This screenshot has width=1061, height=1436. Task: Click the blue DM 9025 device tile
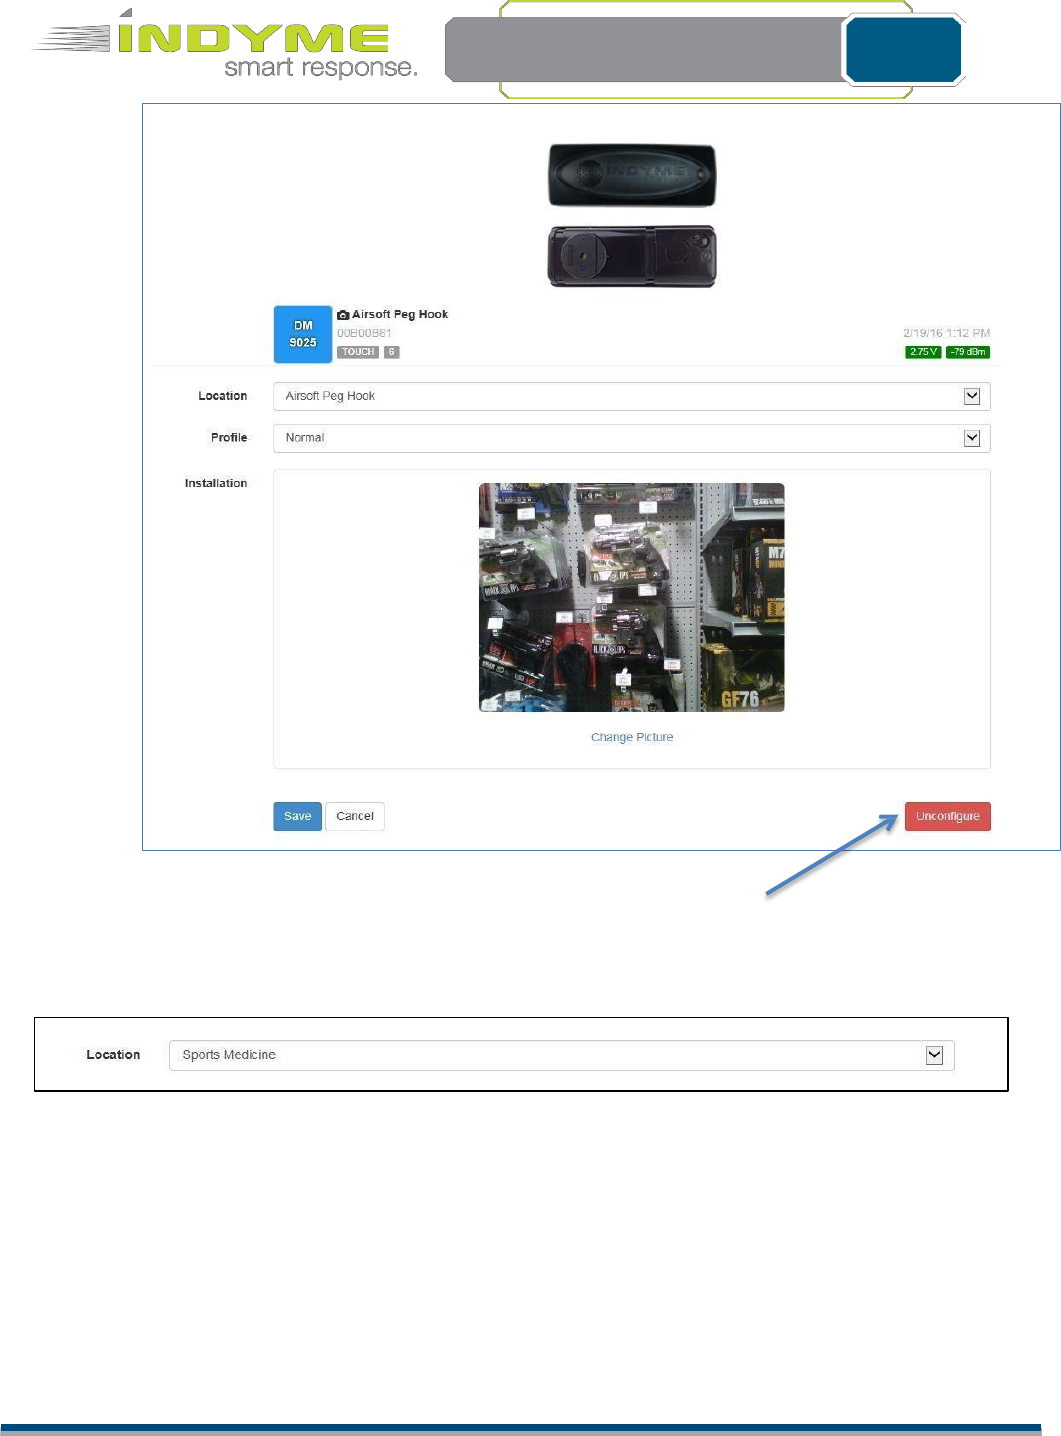pyautogui.click(x=303, y=334)
